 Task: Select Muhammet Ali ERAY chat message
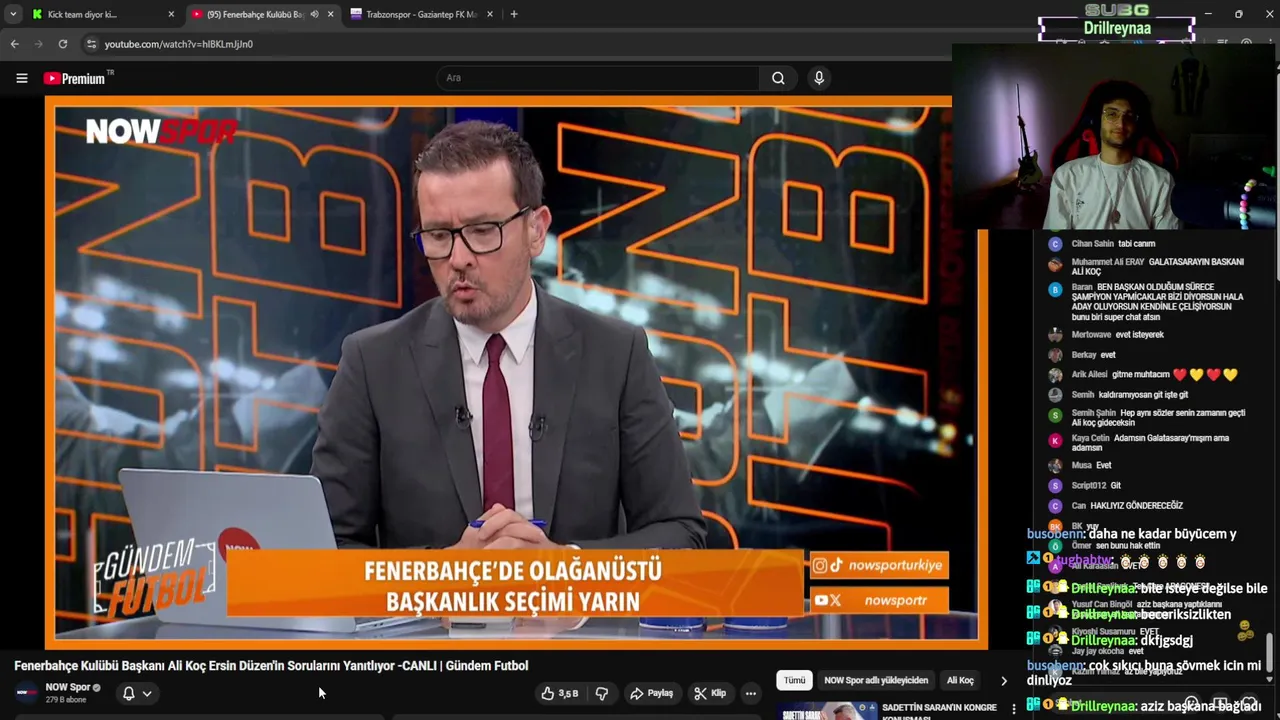tap(1158, 266)
